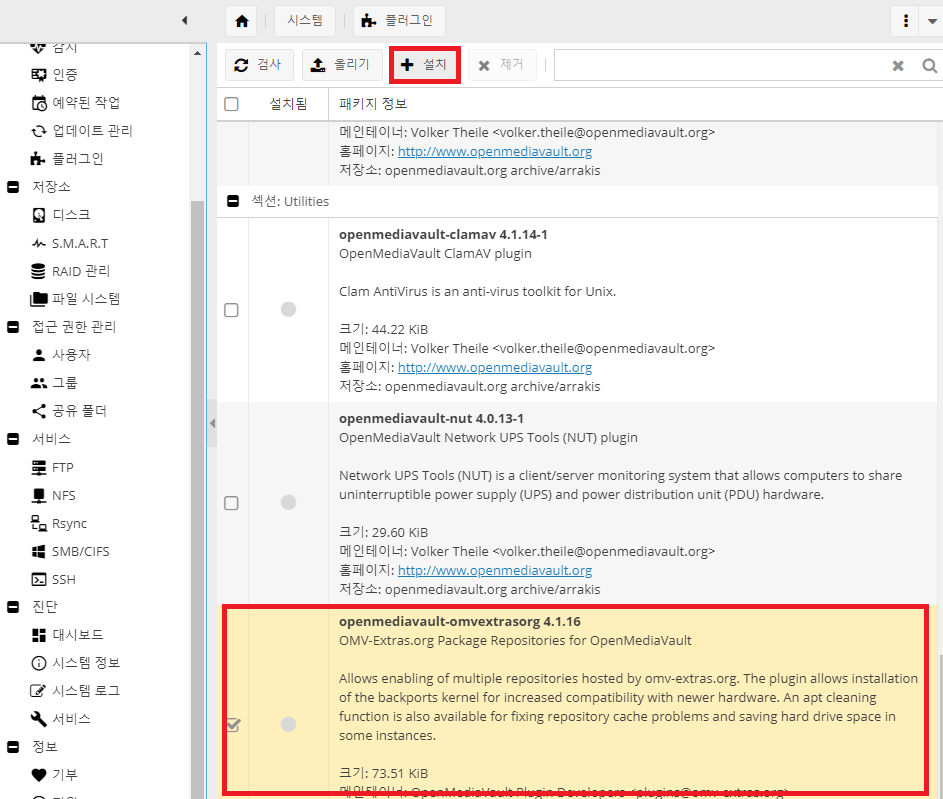Screen dimensions: 943x799
Task: Open the top-right dropdown arrow
Action: click(x=932, y=21)
